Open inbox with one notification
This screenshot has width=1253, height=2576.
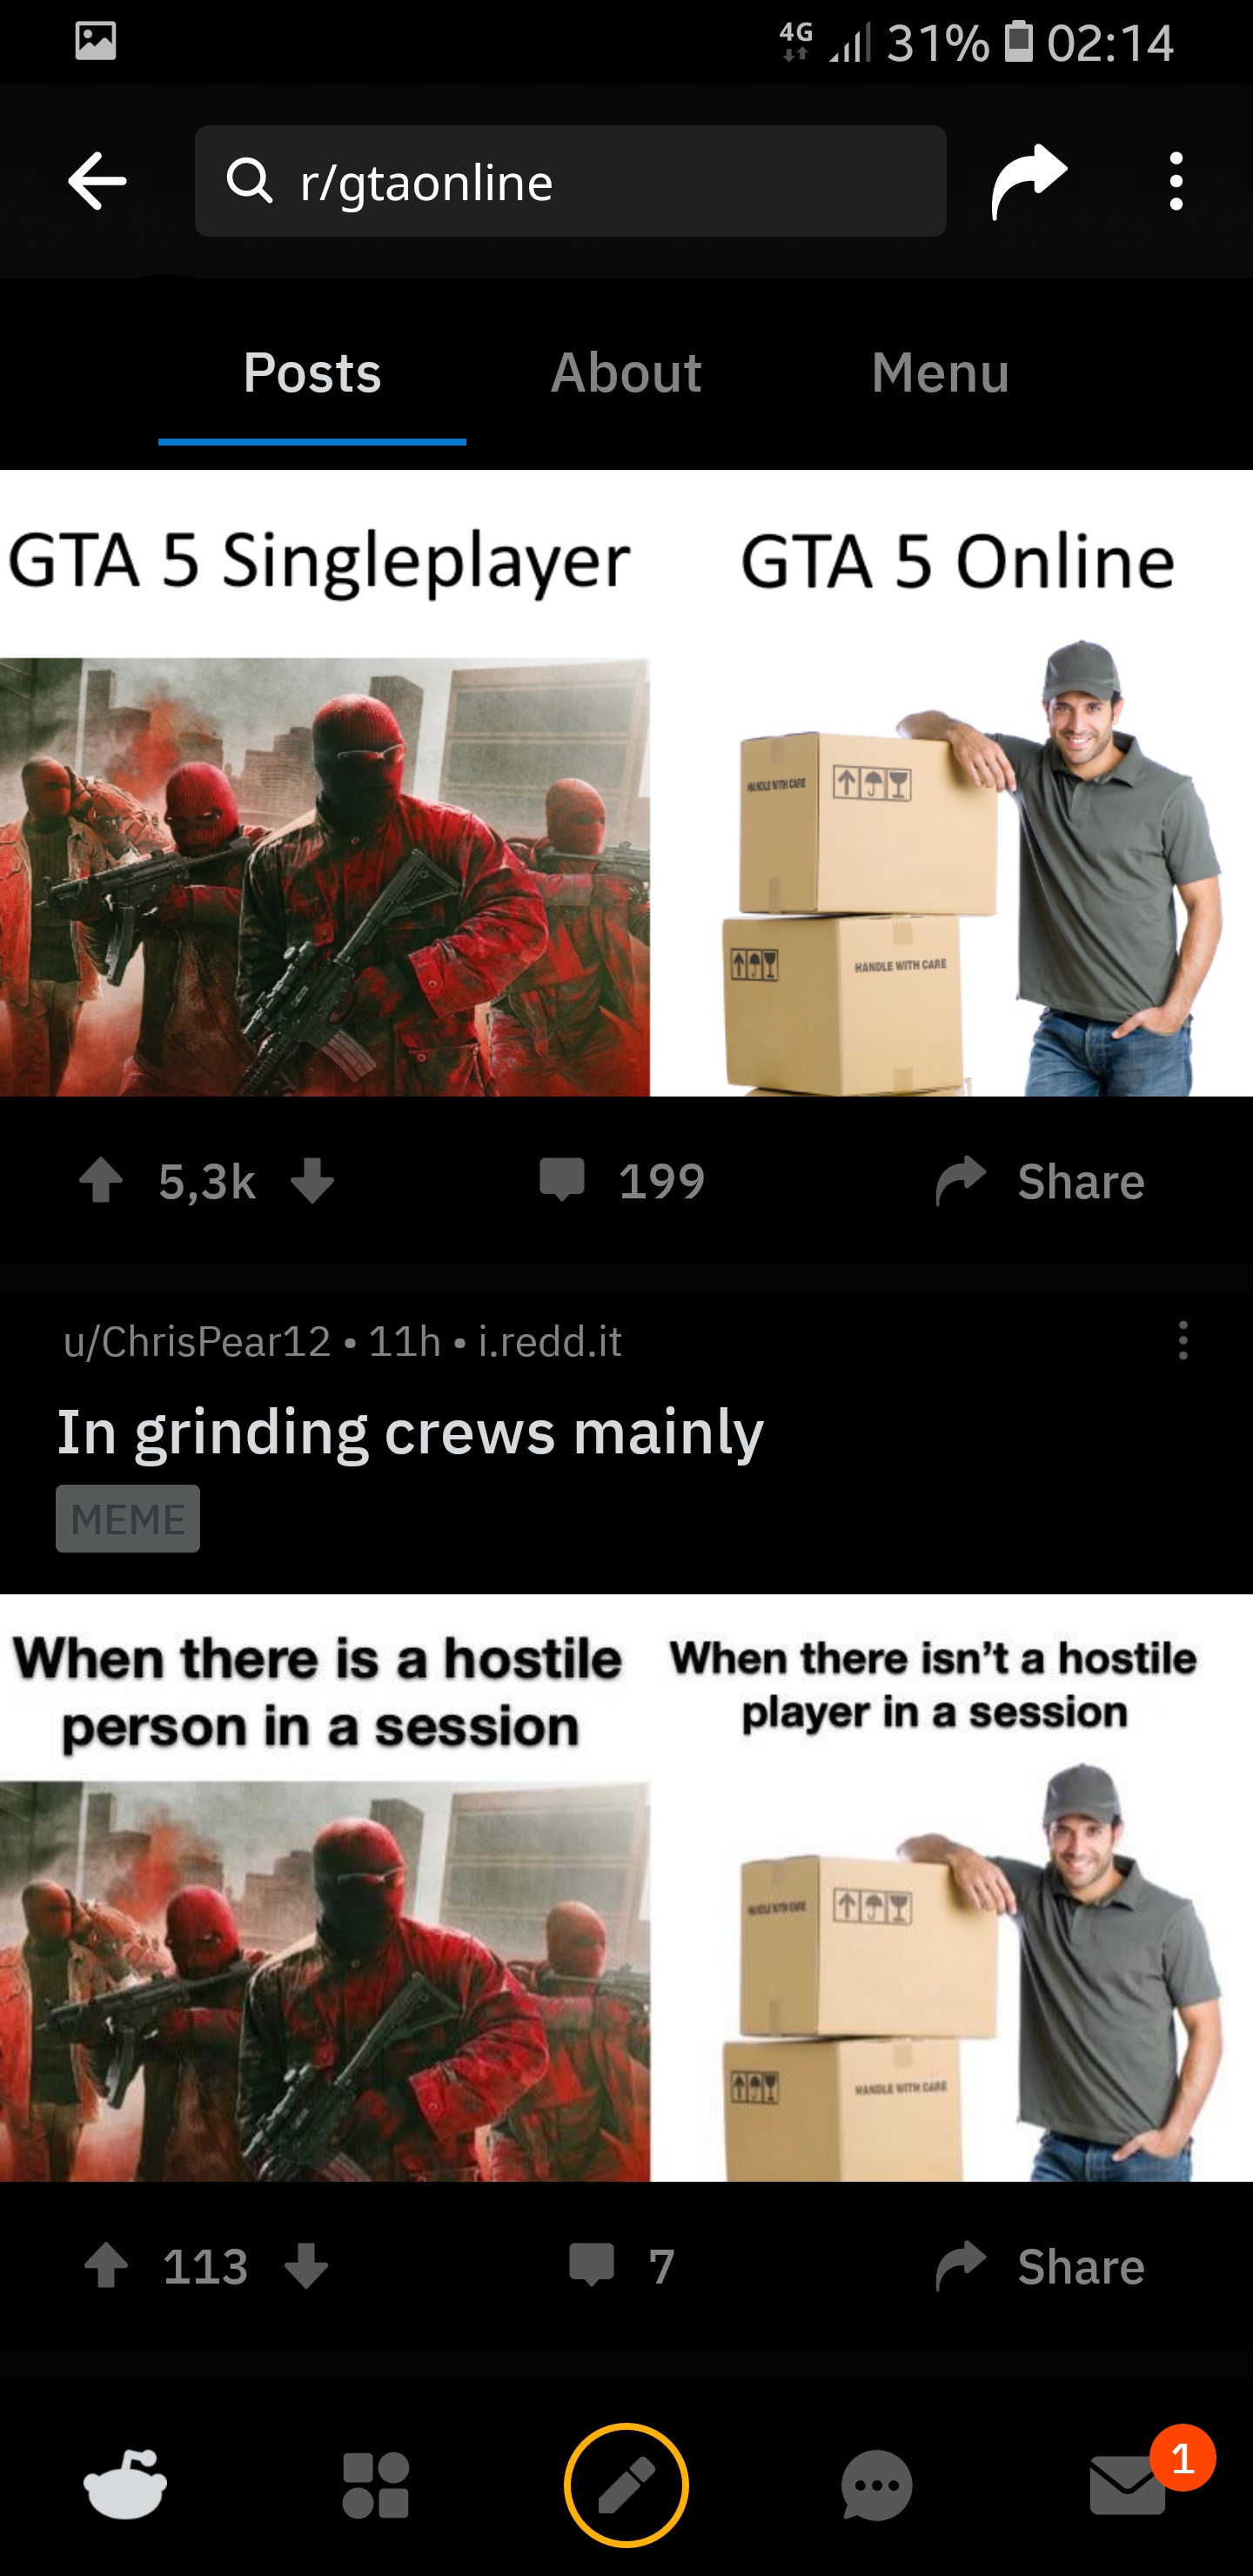1128,2485
